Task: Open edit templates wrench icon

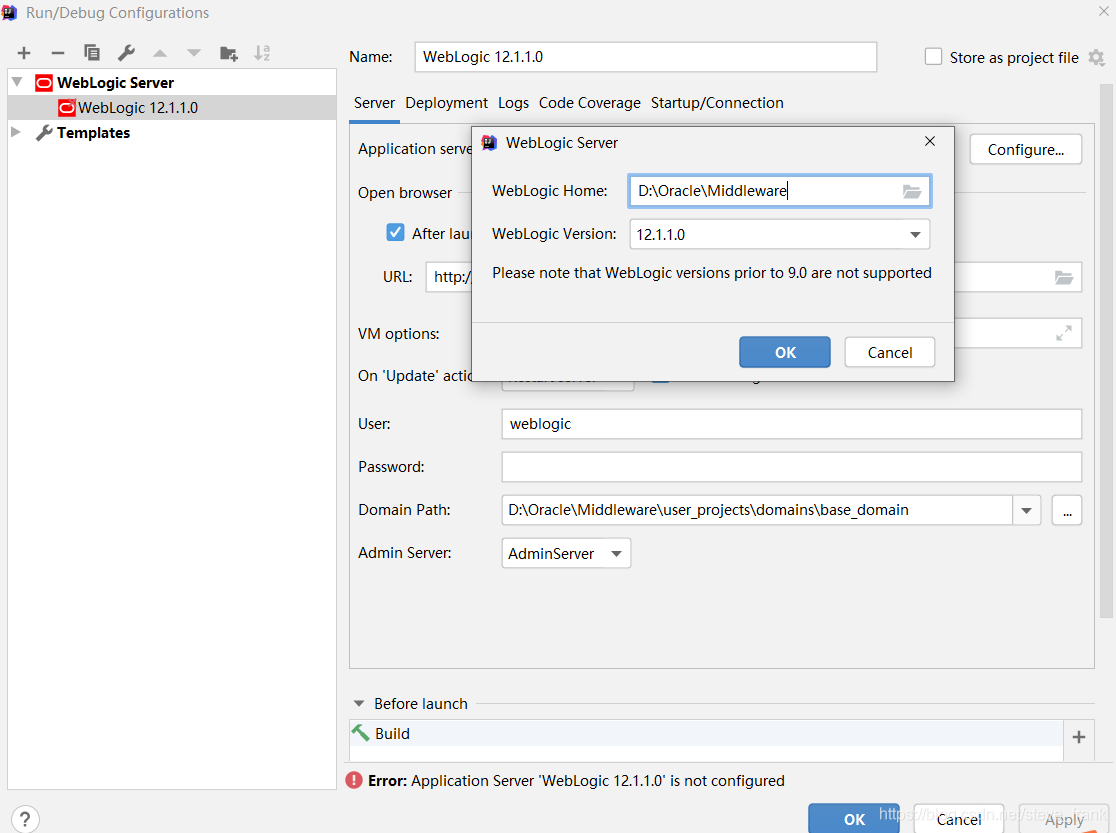Action: (x=126, y=53)
